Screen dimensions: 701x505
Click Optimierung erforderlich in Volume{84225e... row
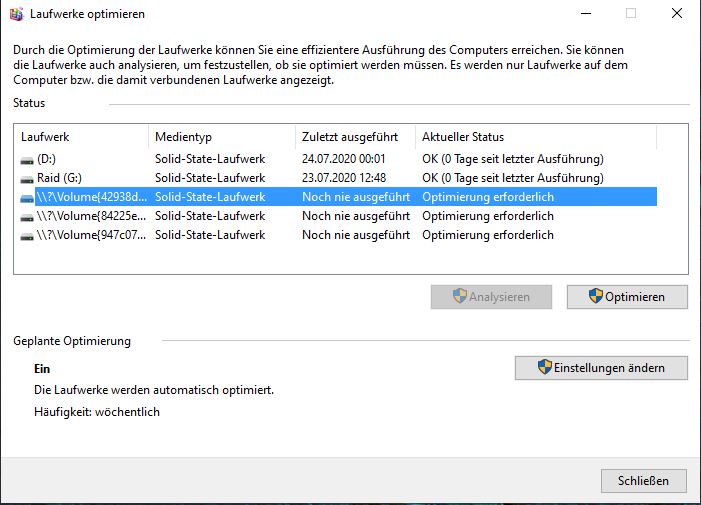[x=488, y=216]
